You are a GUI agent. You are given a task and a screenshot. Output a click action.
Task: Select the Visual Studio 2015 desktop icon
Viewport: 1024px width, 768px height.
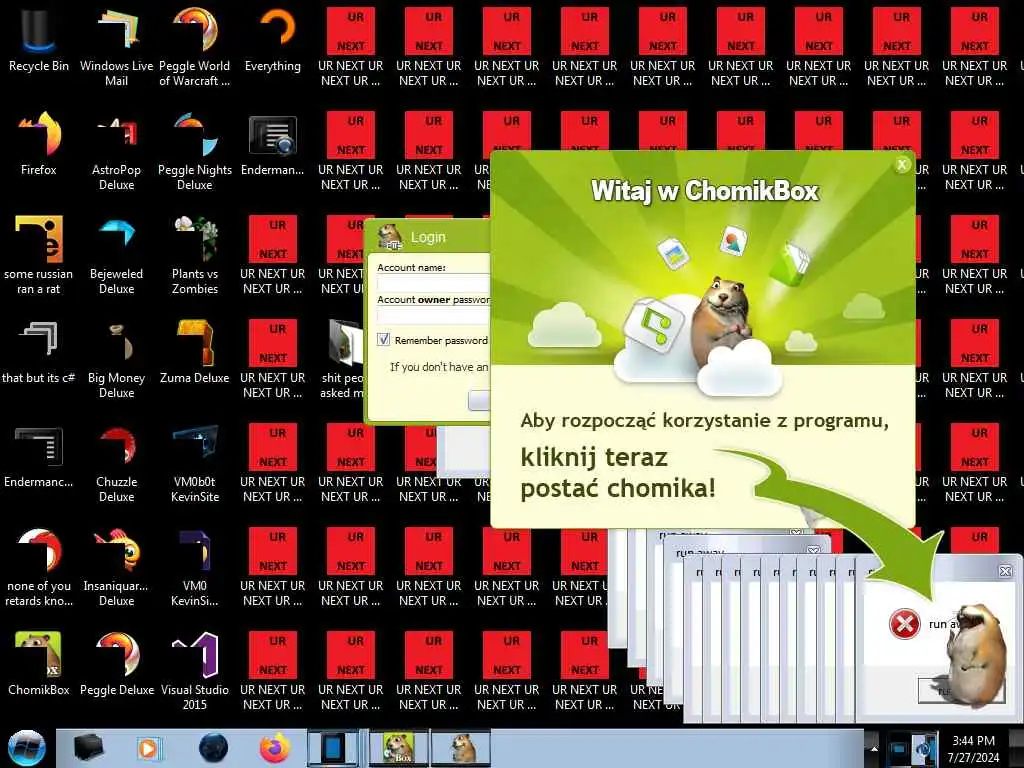coord(195,671)
